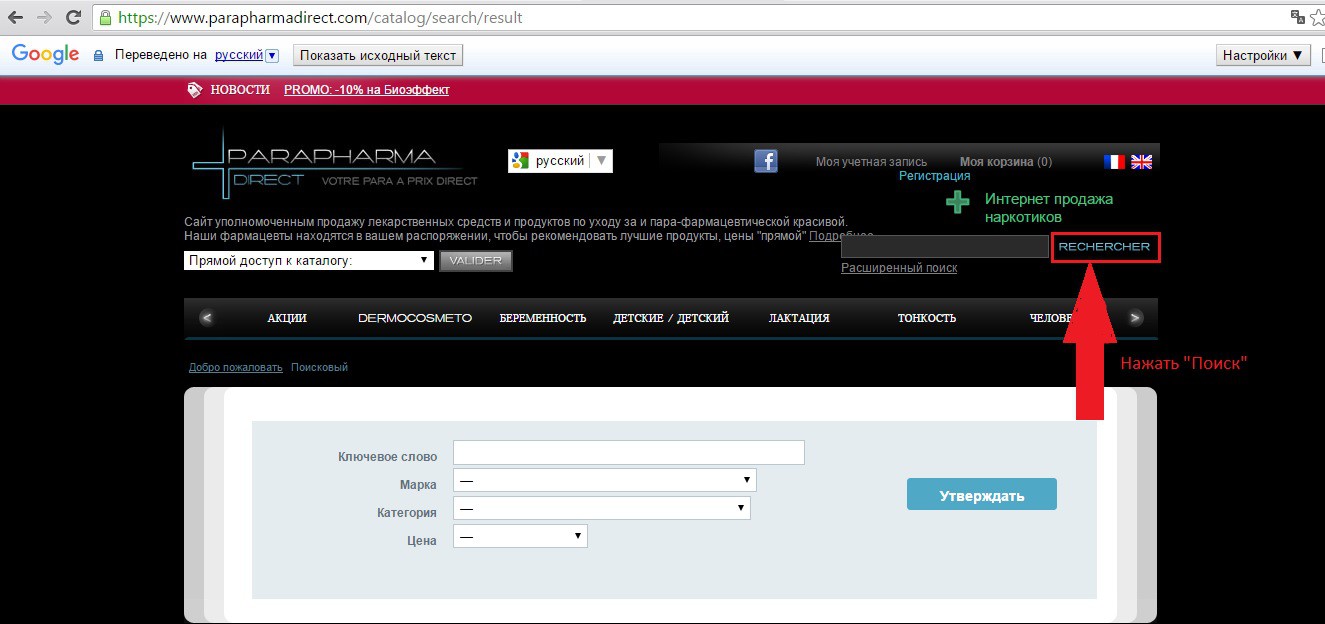Click the browser address bar URL

pyautogui.click(x=320, y=18)
